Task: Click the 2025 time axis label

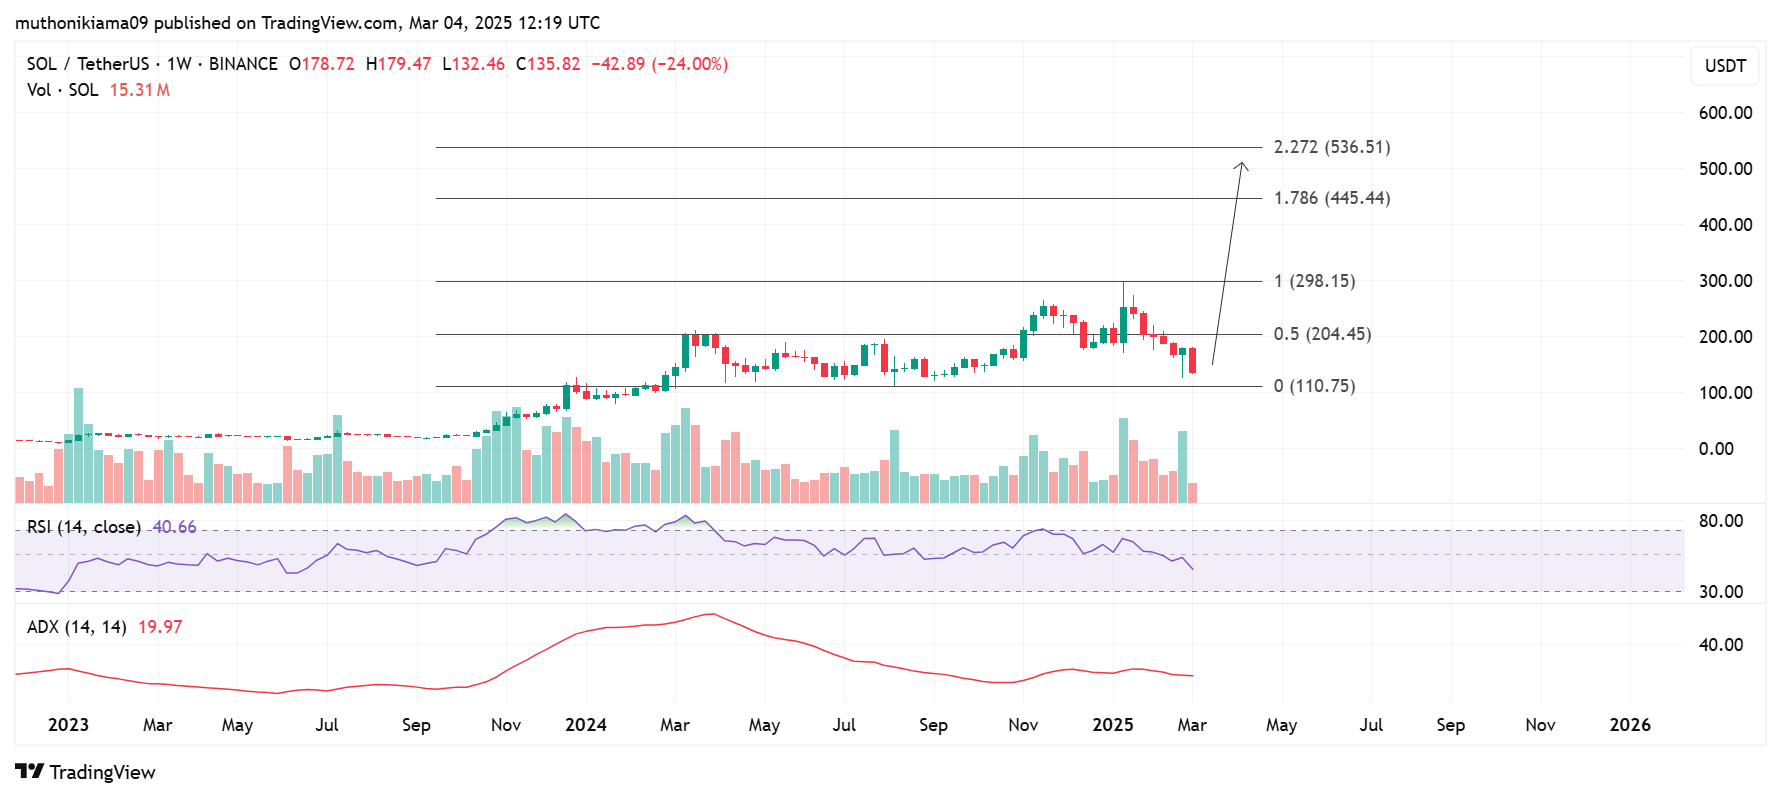Action: point(1113,725)
